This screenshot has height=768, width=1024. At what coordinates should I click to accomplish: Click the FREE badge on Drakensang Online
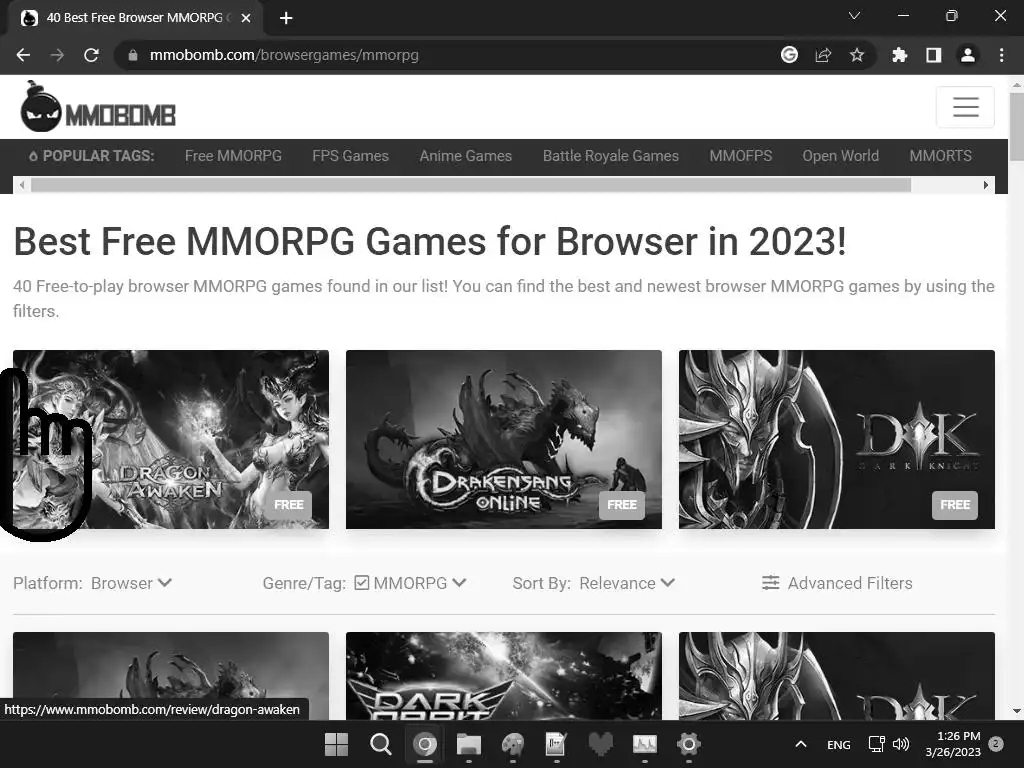(x=622, y=505)
